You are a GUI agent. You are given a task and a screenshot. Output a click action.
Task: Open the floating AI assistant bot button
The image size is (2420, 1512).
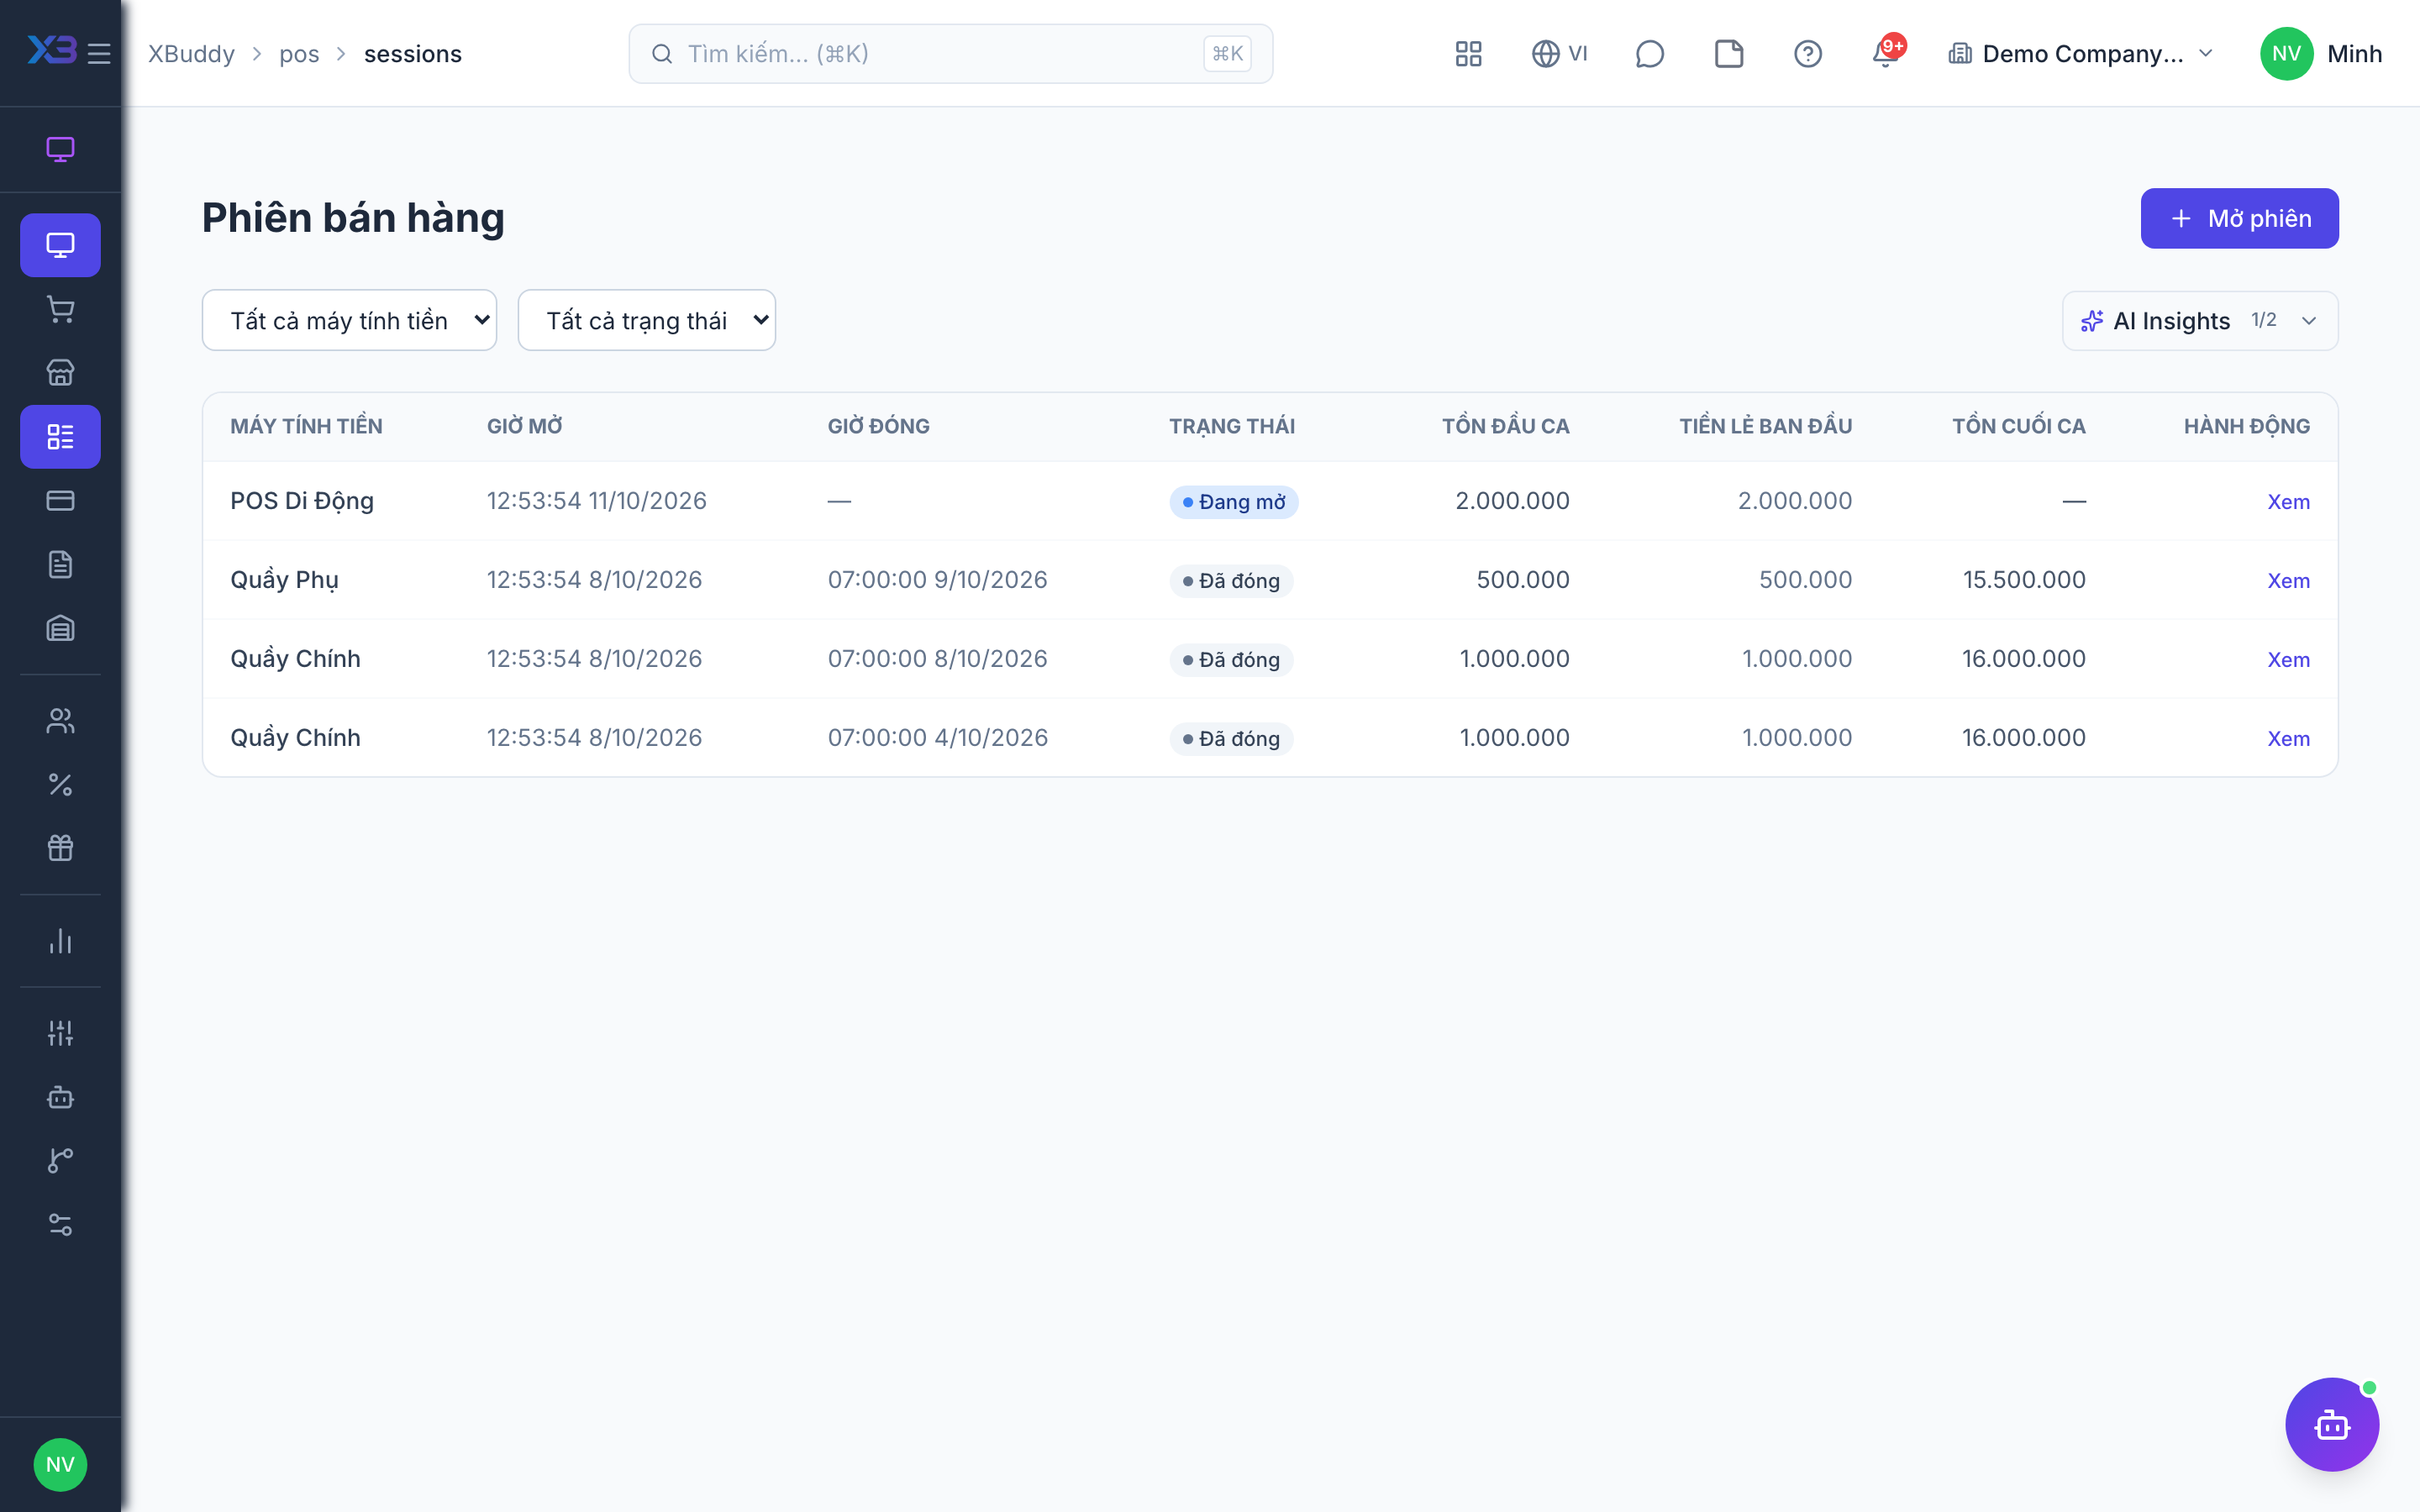coord(2332,1424)
